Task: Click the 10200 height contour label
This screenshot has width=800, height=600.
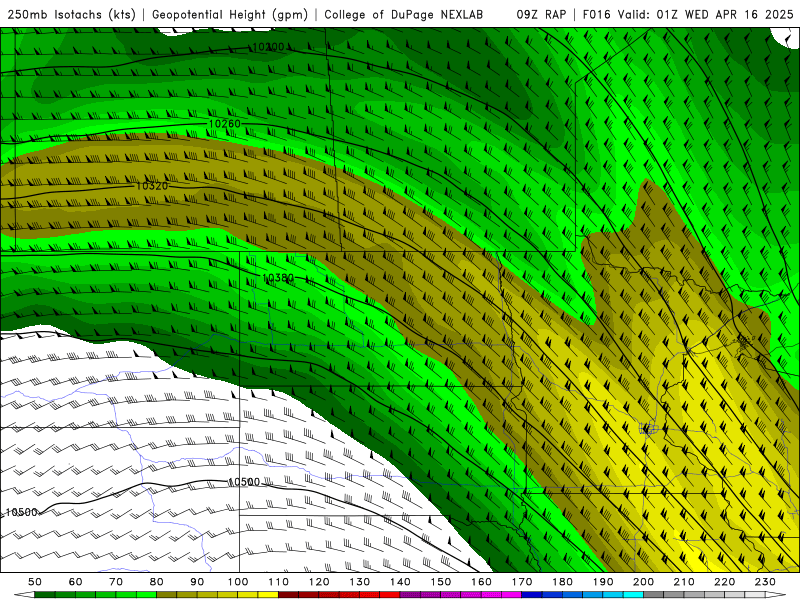Action: (x=268, y=47)
